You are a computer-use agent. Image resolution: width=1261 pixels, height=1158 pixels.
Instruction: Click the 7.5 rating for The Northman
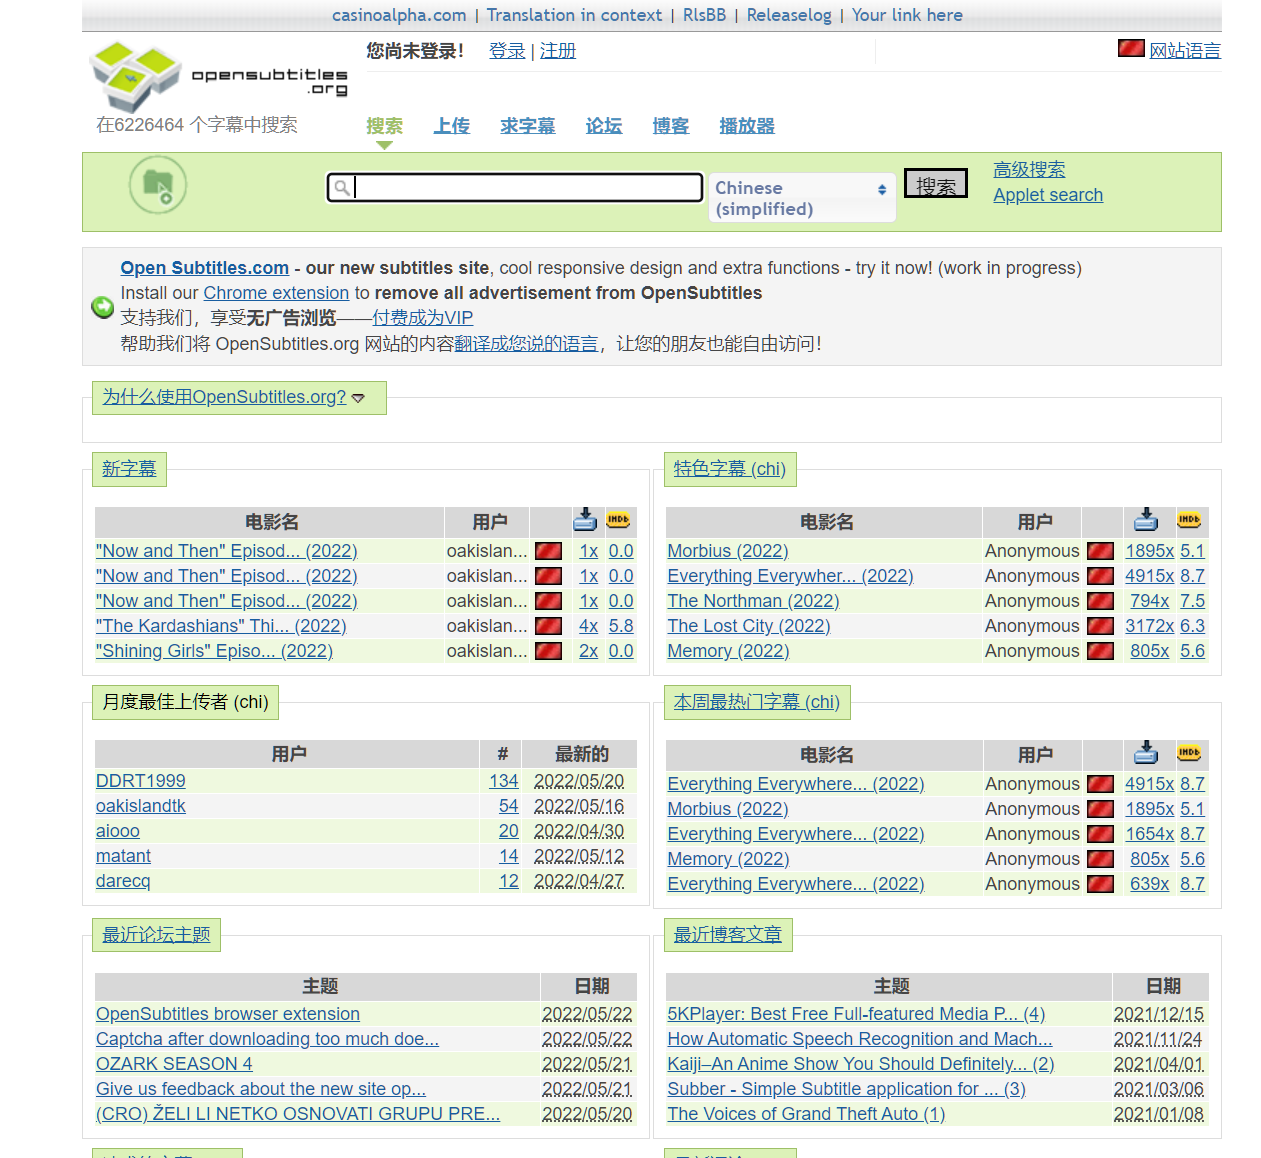point(1192,601)
